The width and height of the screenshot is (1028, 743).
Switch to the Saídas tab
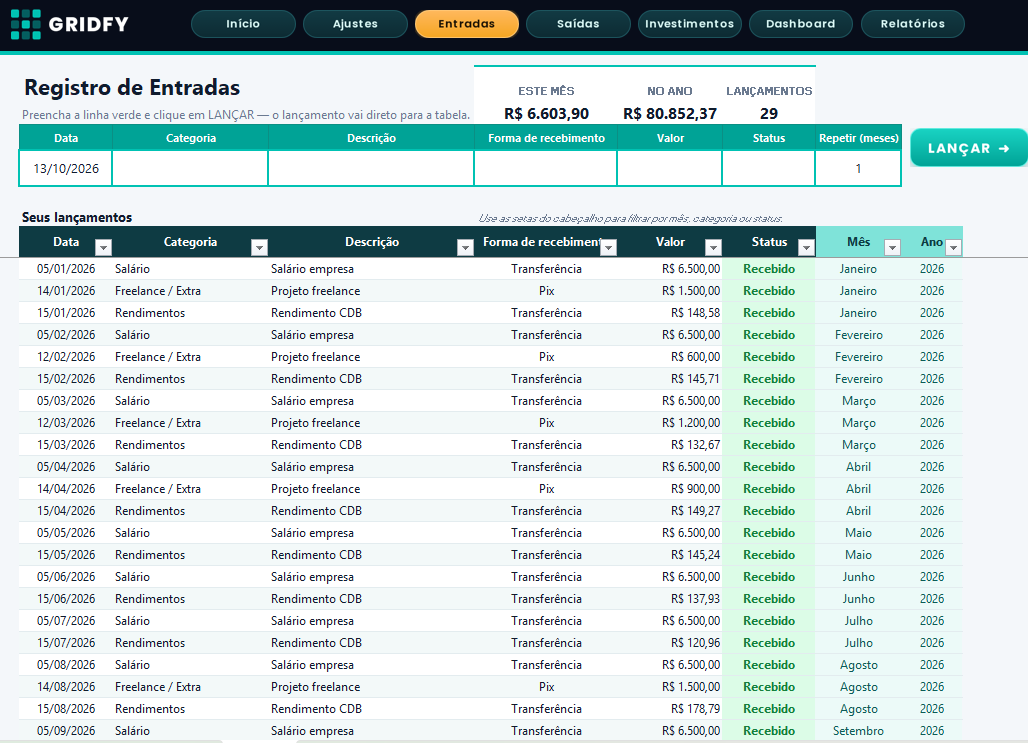point(578,24)
